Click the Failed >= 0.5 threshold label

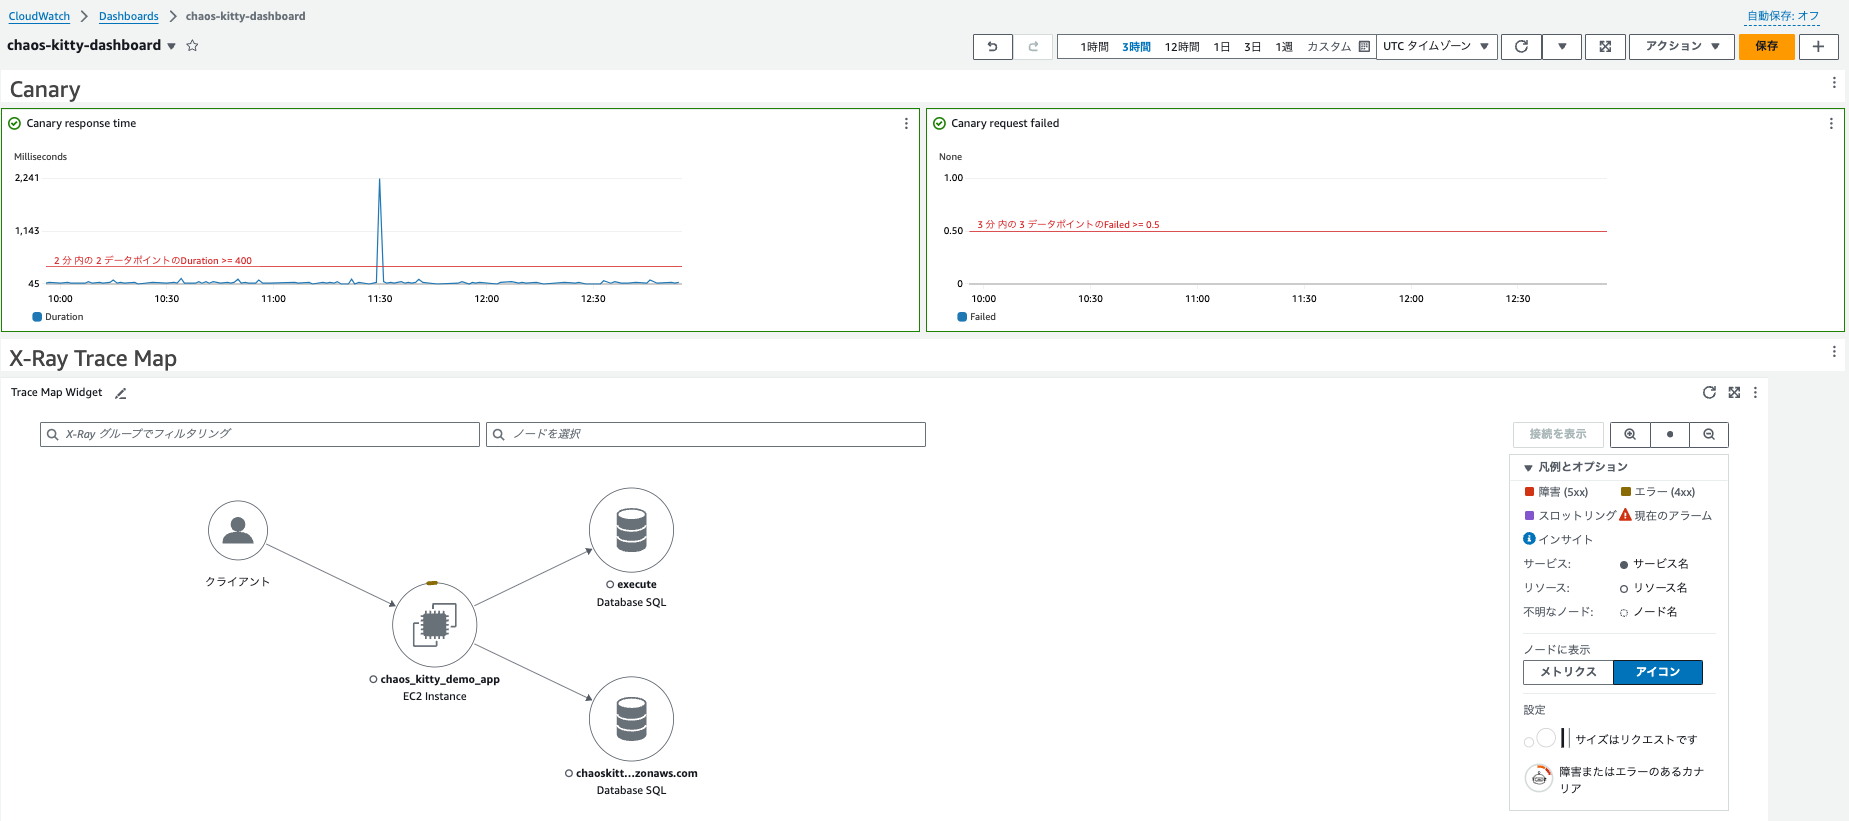[1068, 225]
